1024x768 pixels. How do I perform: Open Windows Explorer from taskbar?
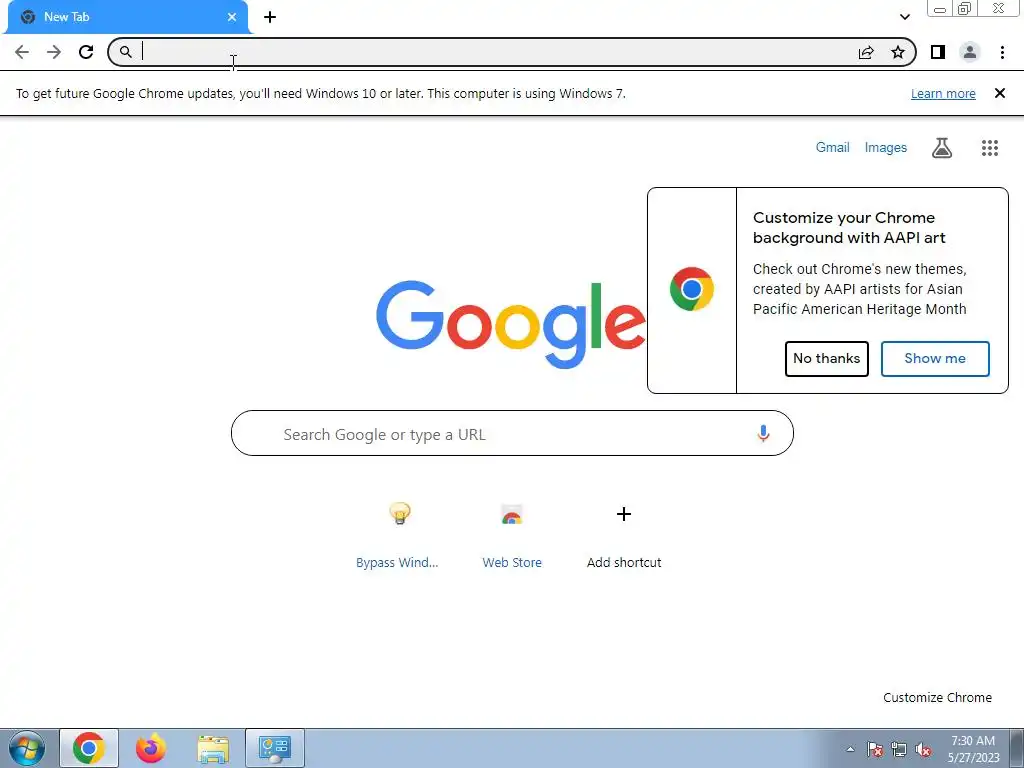pyautogui.click(x=213, y=748)
